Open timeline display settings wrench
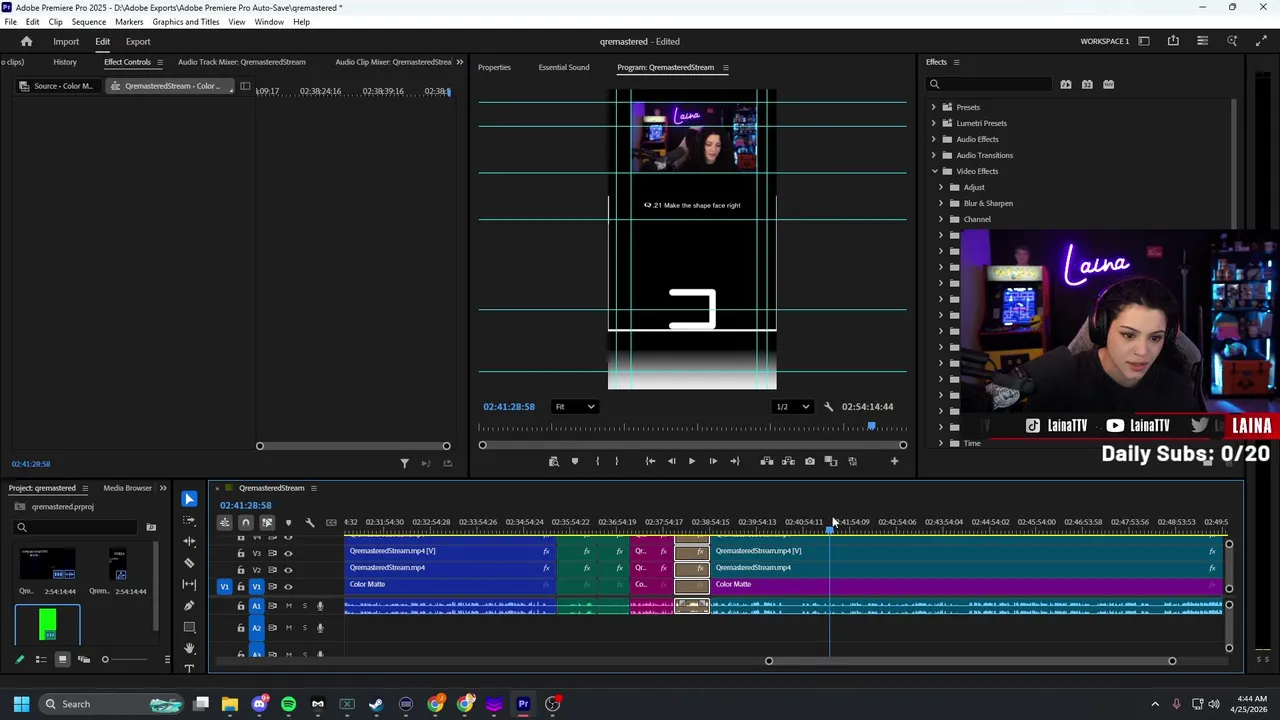Screen dimensions: 1280x720 click(x=309, y=522)
